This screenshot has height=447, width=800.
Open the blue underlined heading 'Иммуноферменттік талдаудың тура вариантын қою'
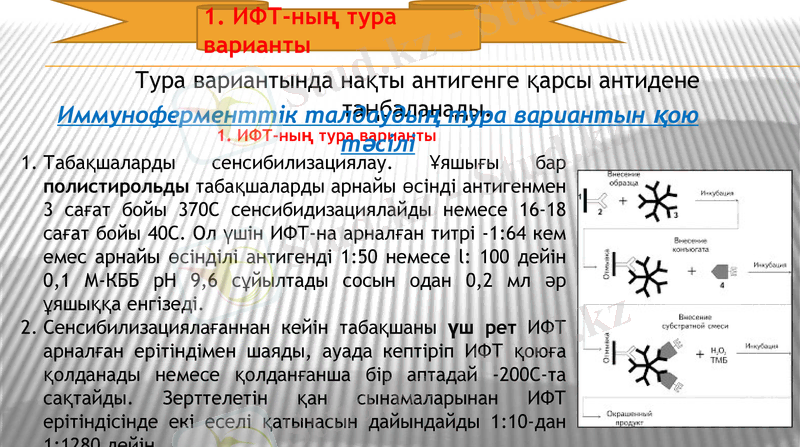(x=378, y=115)
